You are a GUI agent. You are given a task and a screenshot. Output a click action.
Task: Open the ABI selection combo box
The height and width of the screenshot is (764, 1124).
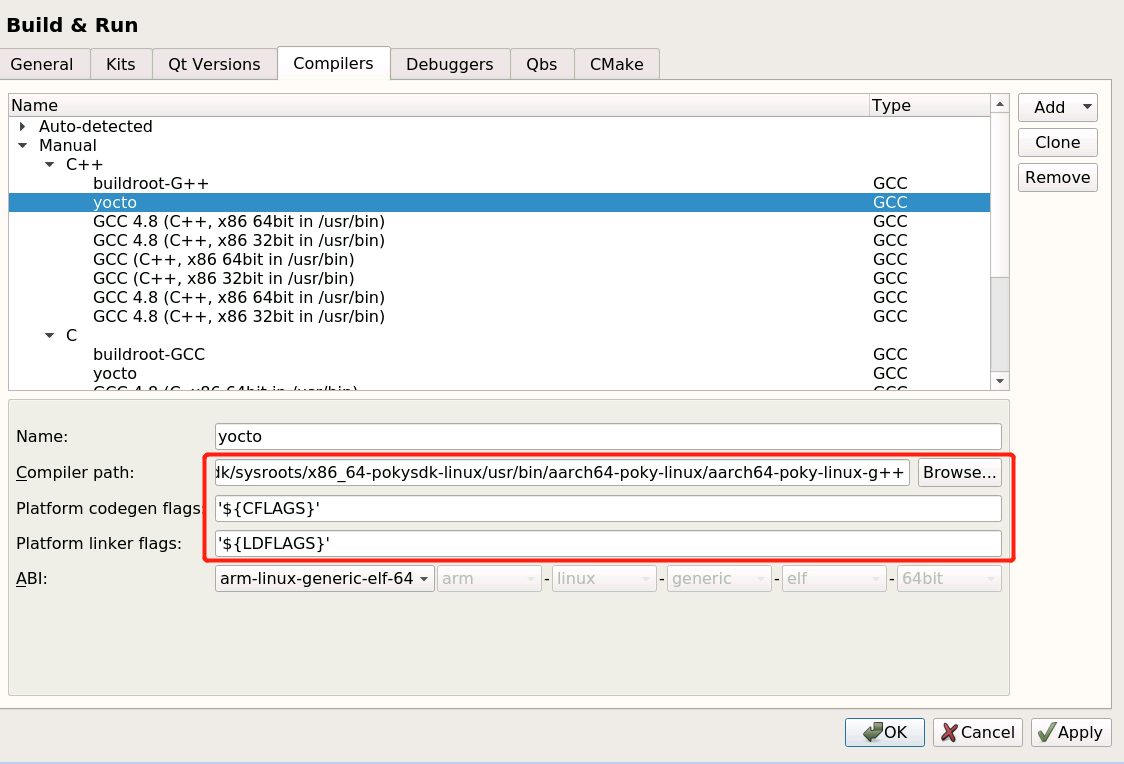(323, 578)
